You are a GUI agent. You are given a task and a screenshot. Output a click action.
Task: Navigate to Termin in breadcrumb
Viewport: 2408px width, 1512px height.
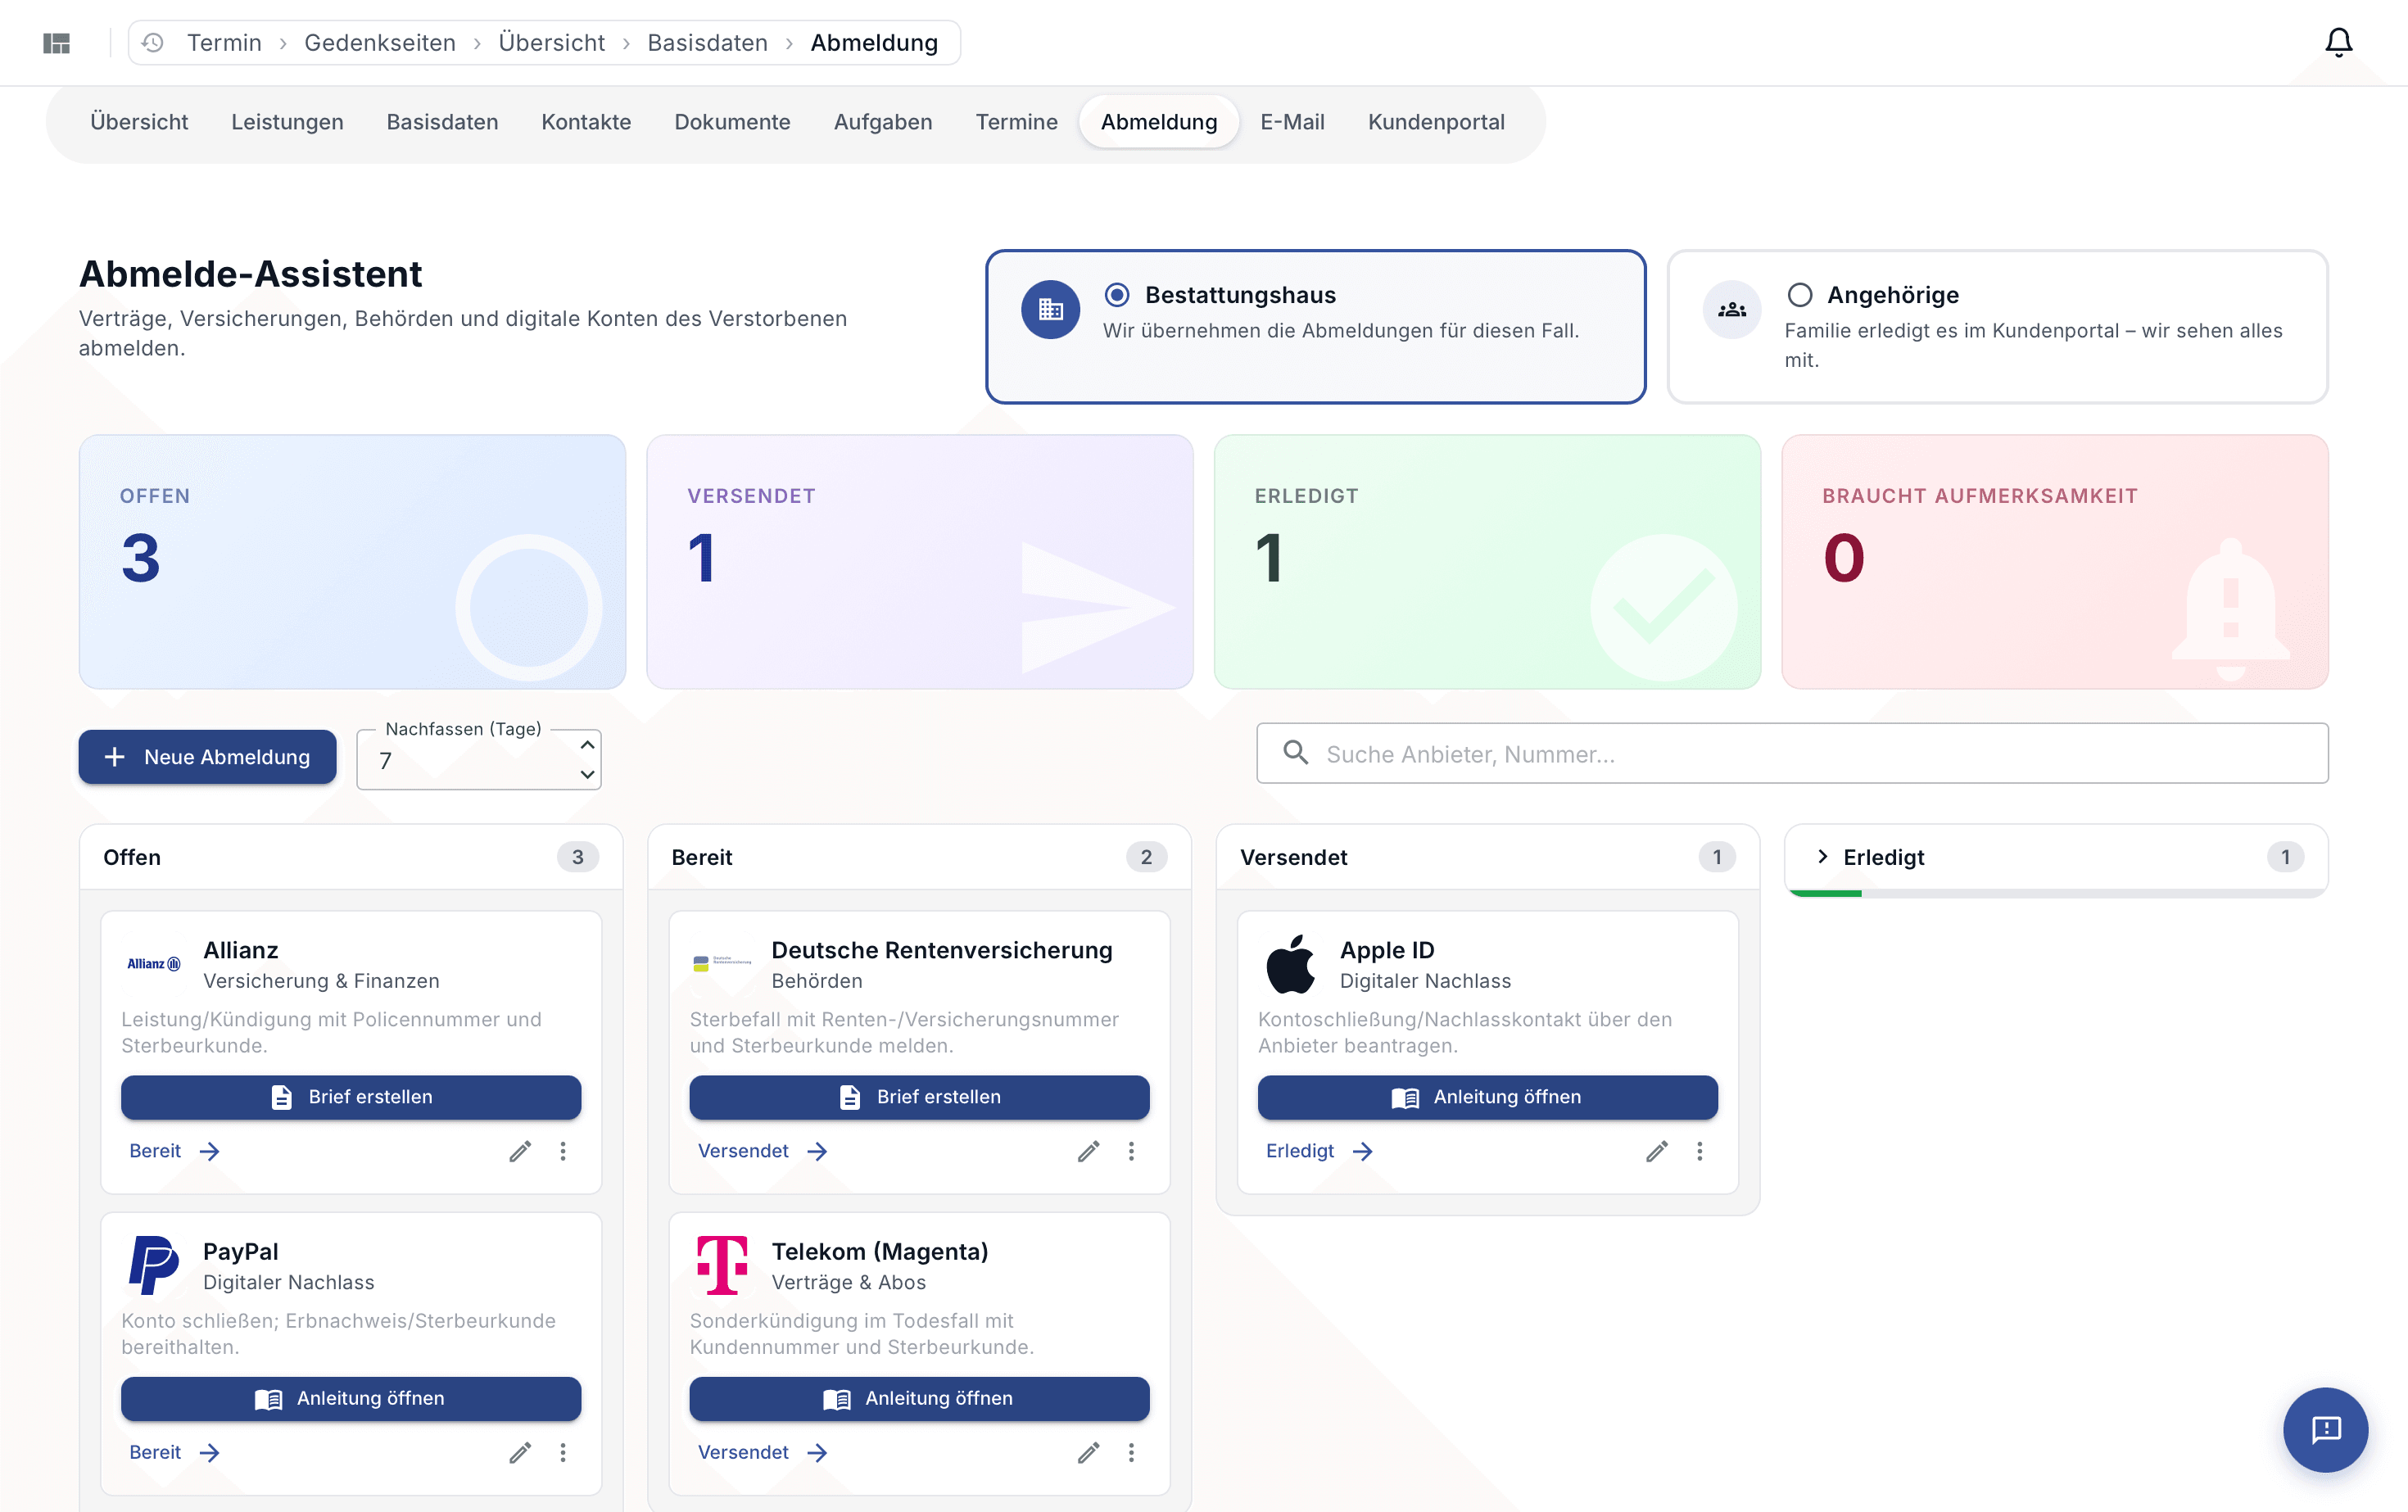coord(224,43)
